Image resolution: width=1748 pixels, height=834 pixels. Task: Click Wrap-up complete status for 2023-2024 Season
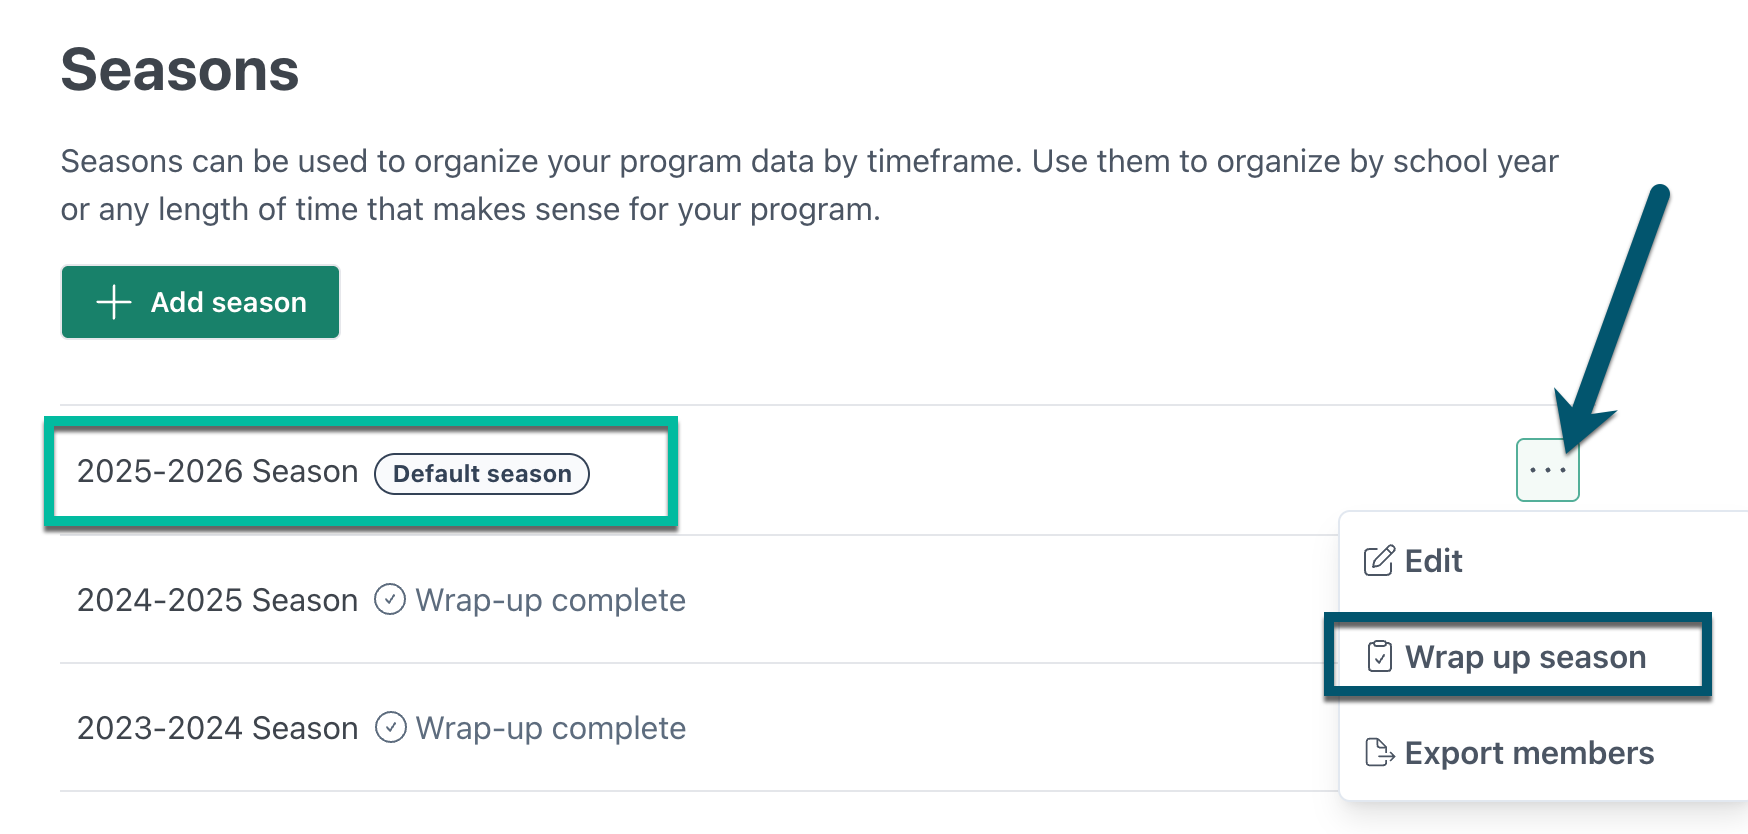[x=550, y=728]
